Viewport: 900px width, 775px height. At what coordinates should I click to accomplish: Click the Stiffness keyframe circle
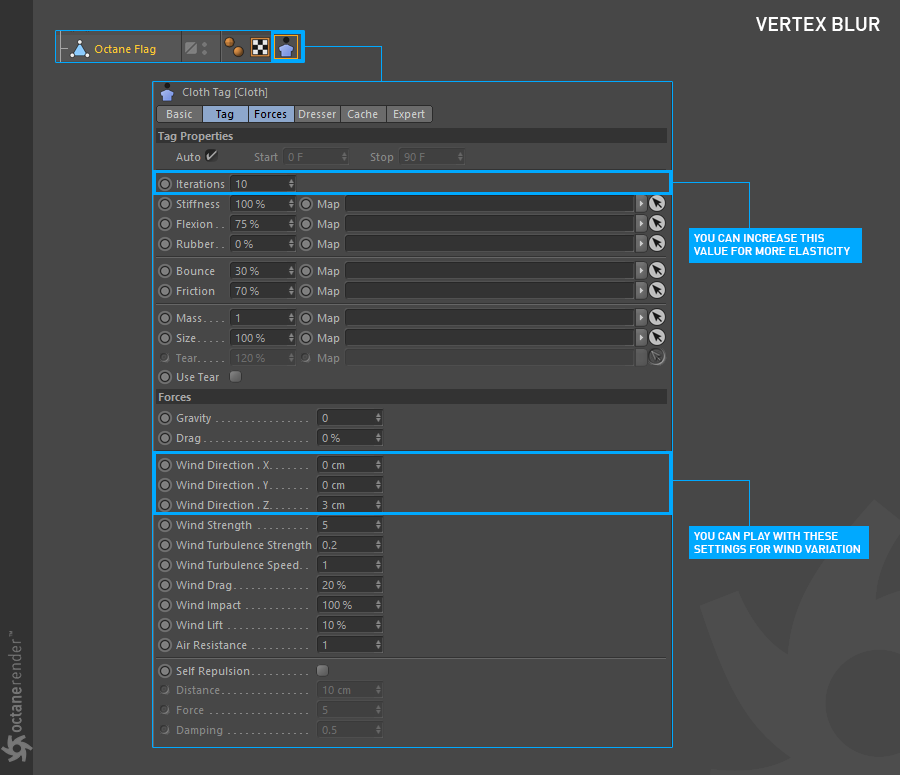point(165,204)
